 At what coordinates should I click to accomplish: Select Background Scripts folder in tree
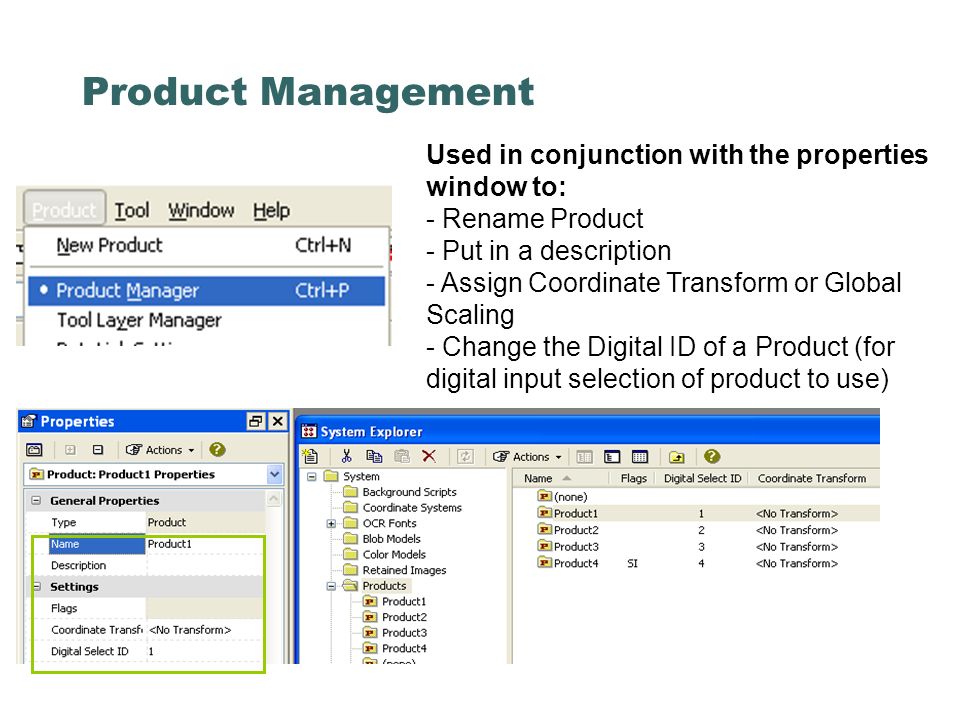click(x=409, y=492)
